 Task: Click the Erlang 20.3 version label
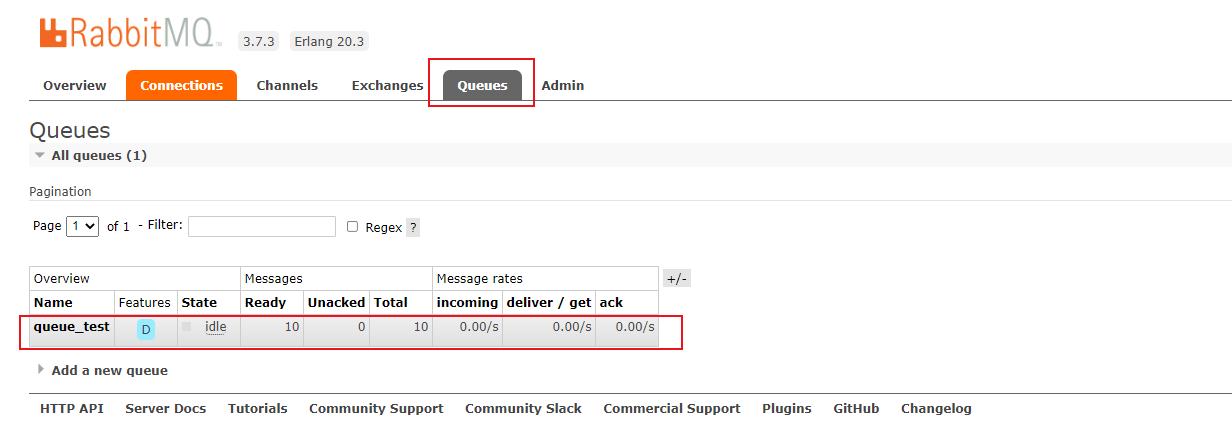pos(329,41)
